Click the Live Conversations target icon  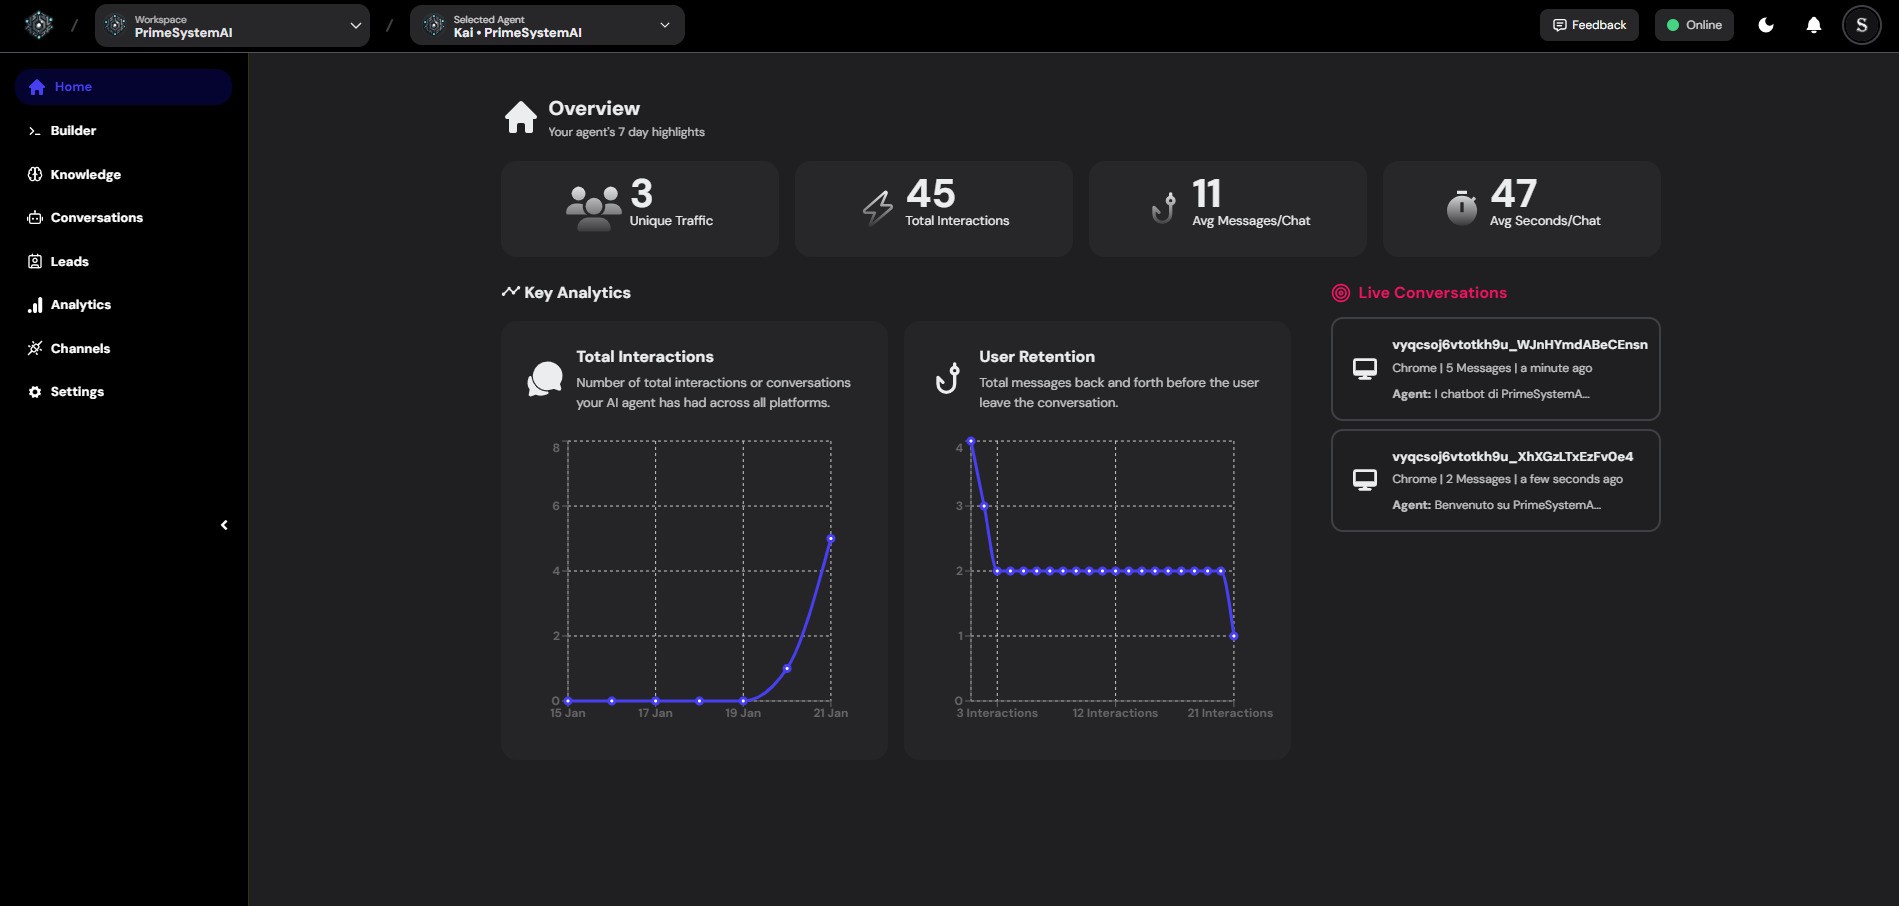coord(1341,293)
